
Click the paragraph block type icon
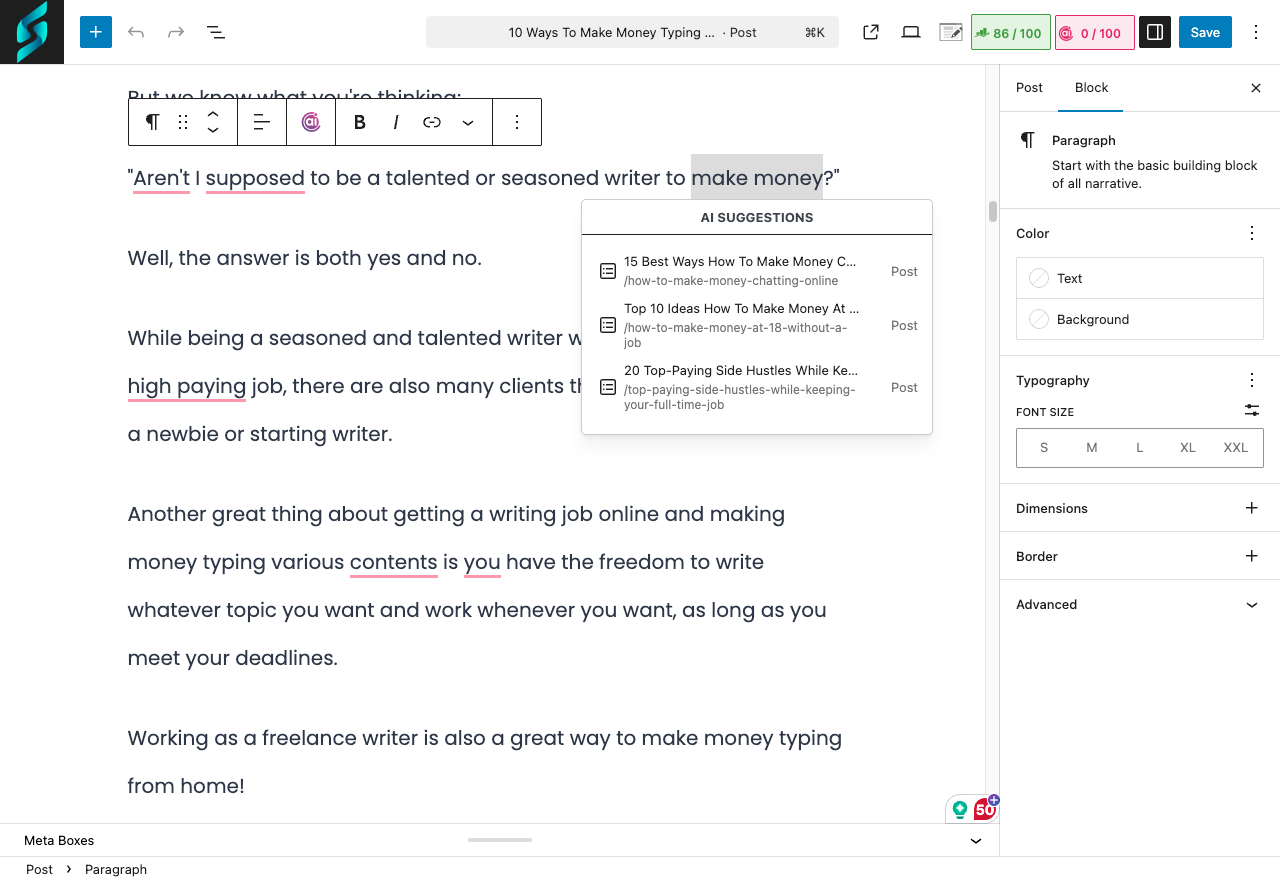(x=151, y=122)
